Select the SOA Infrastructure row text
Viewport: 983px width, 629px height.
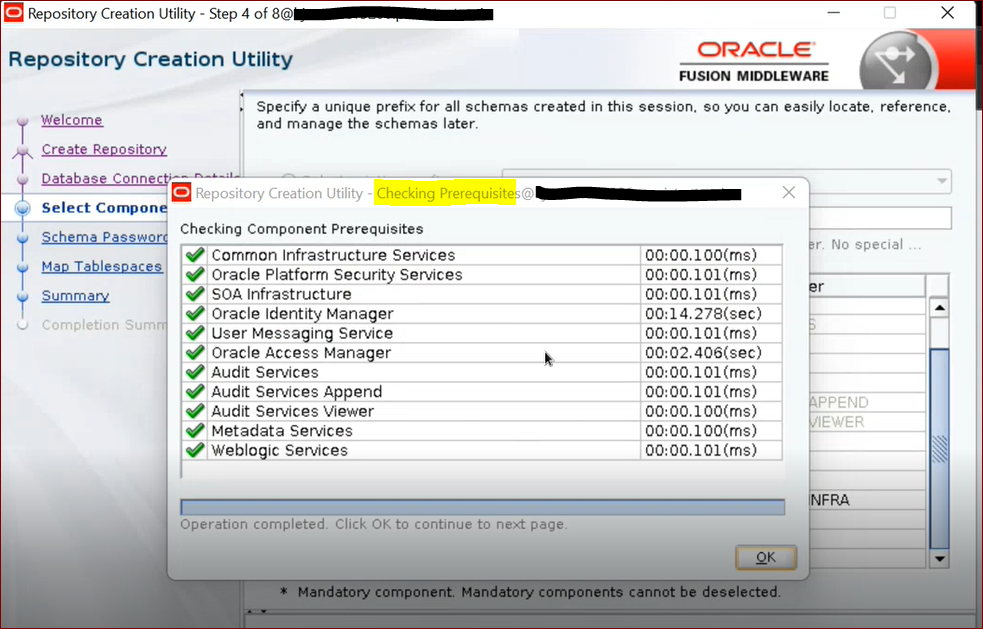pyautogui.click(x=281, y=293)
